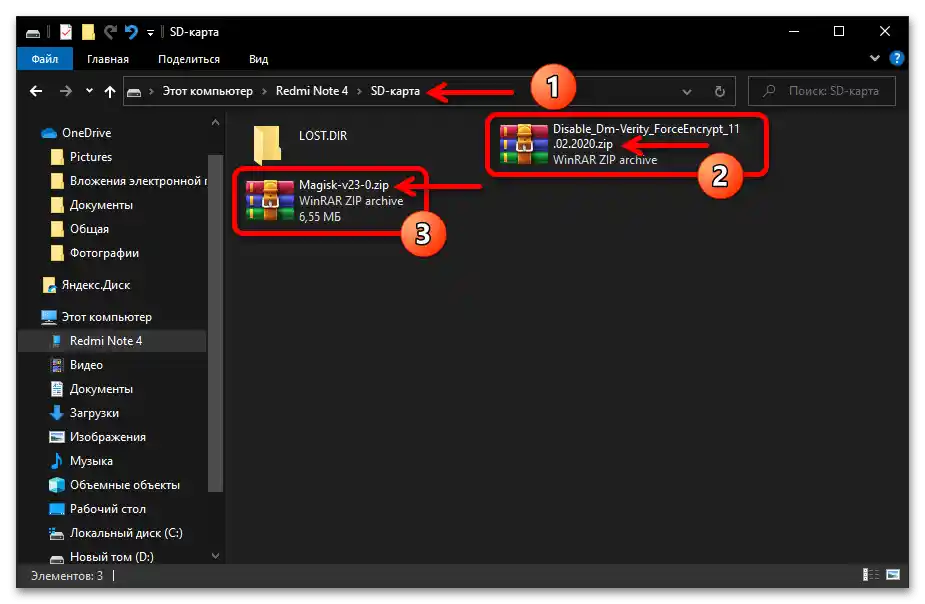925x604 pixels.
Task: Open Вложения электронной folder in the sidebar
Action: [x=138, y=181]
